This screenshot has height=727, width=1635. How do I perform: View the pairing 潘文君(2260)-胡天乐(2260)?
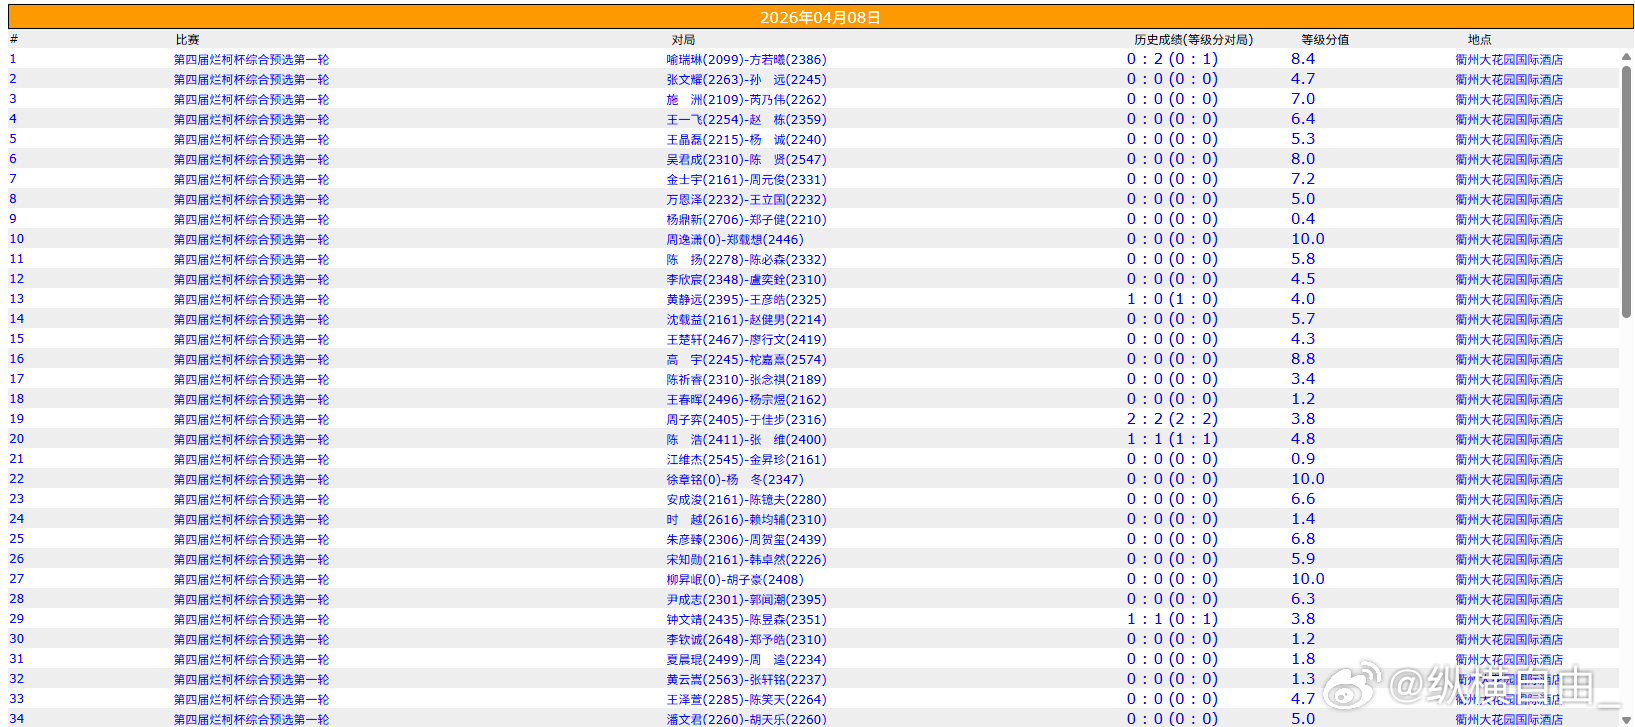(x=746, y=719)
